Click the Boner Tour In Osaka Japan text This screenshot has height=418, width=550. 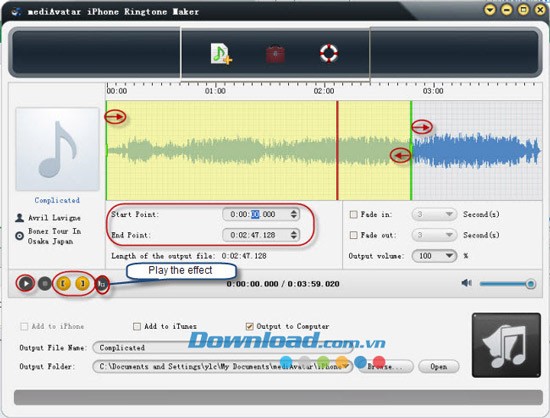55,236
